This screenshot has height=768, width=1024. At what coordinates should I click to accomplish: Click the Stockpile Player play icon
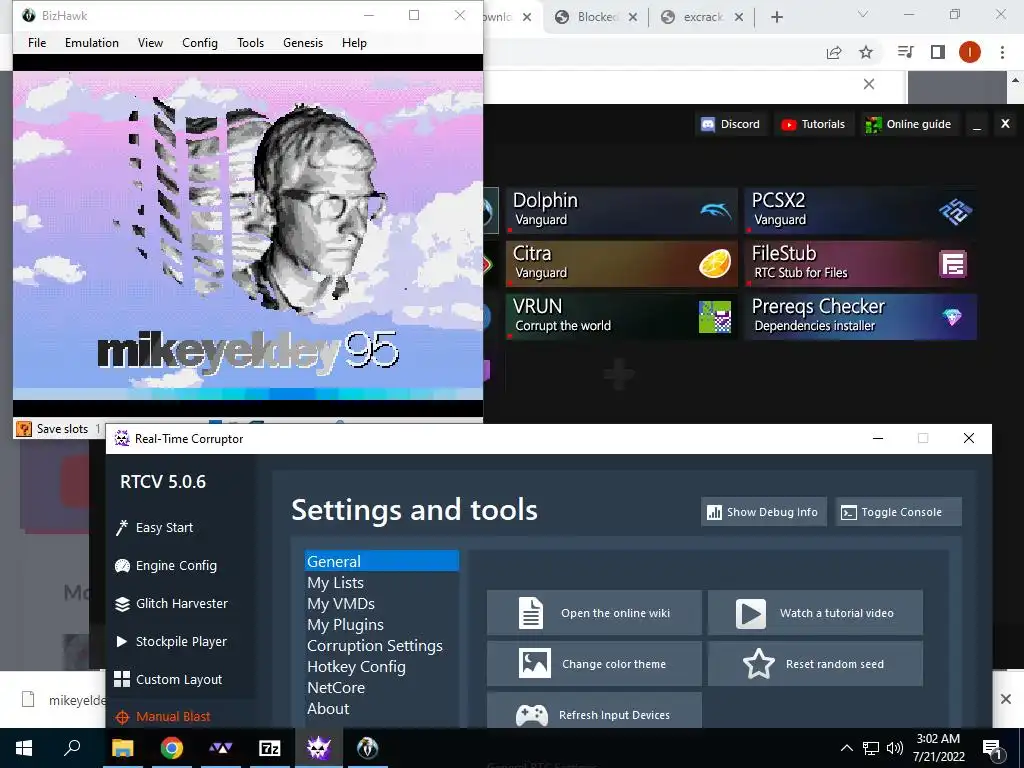tap(121, 641)
